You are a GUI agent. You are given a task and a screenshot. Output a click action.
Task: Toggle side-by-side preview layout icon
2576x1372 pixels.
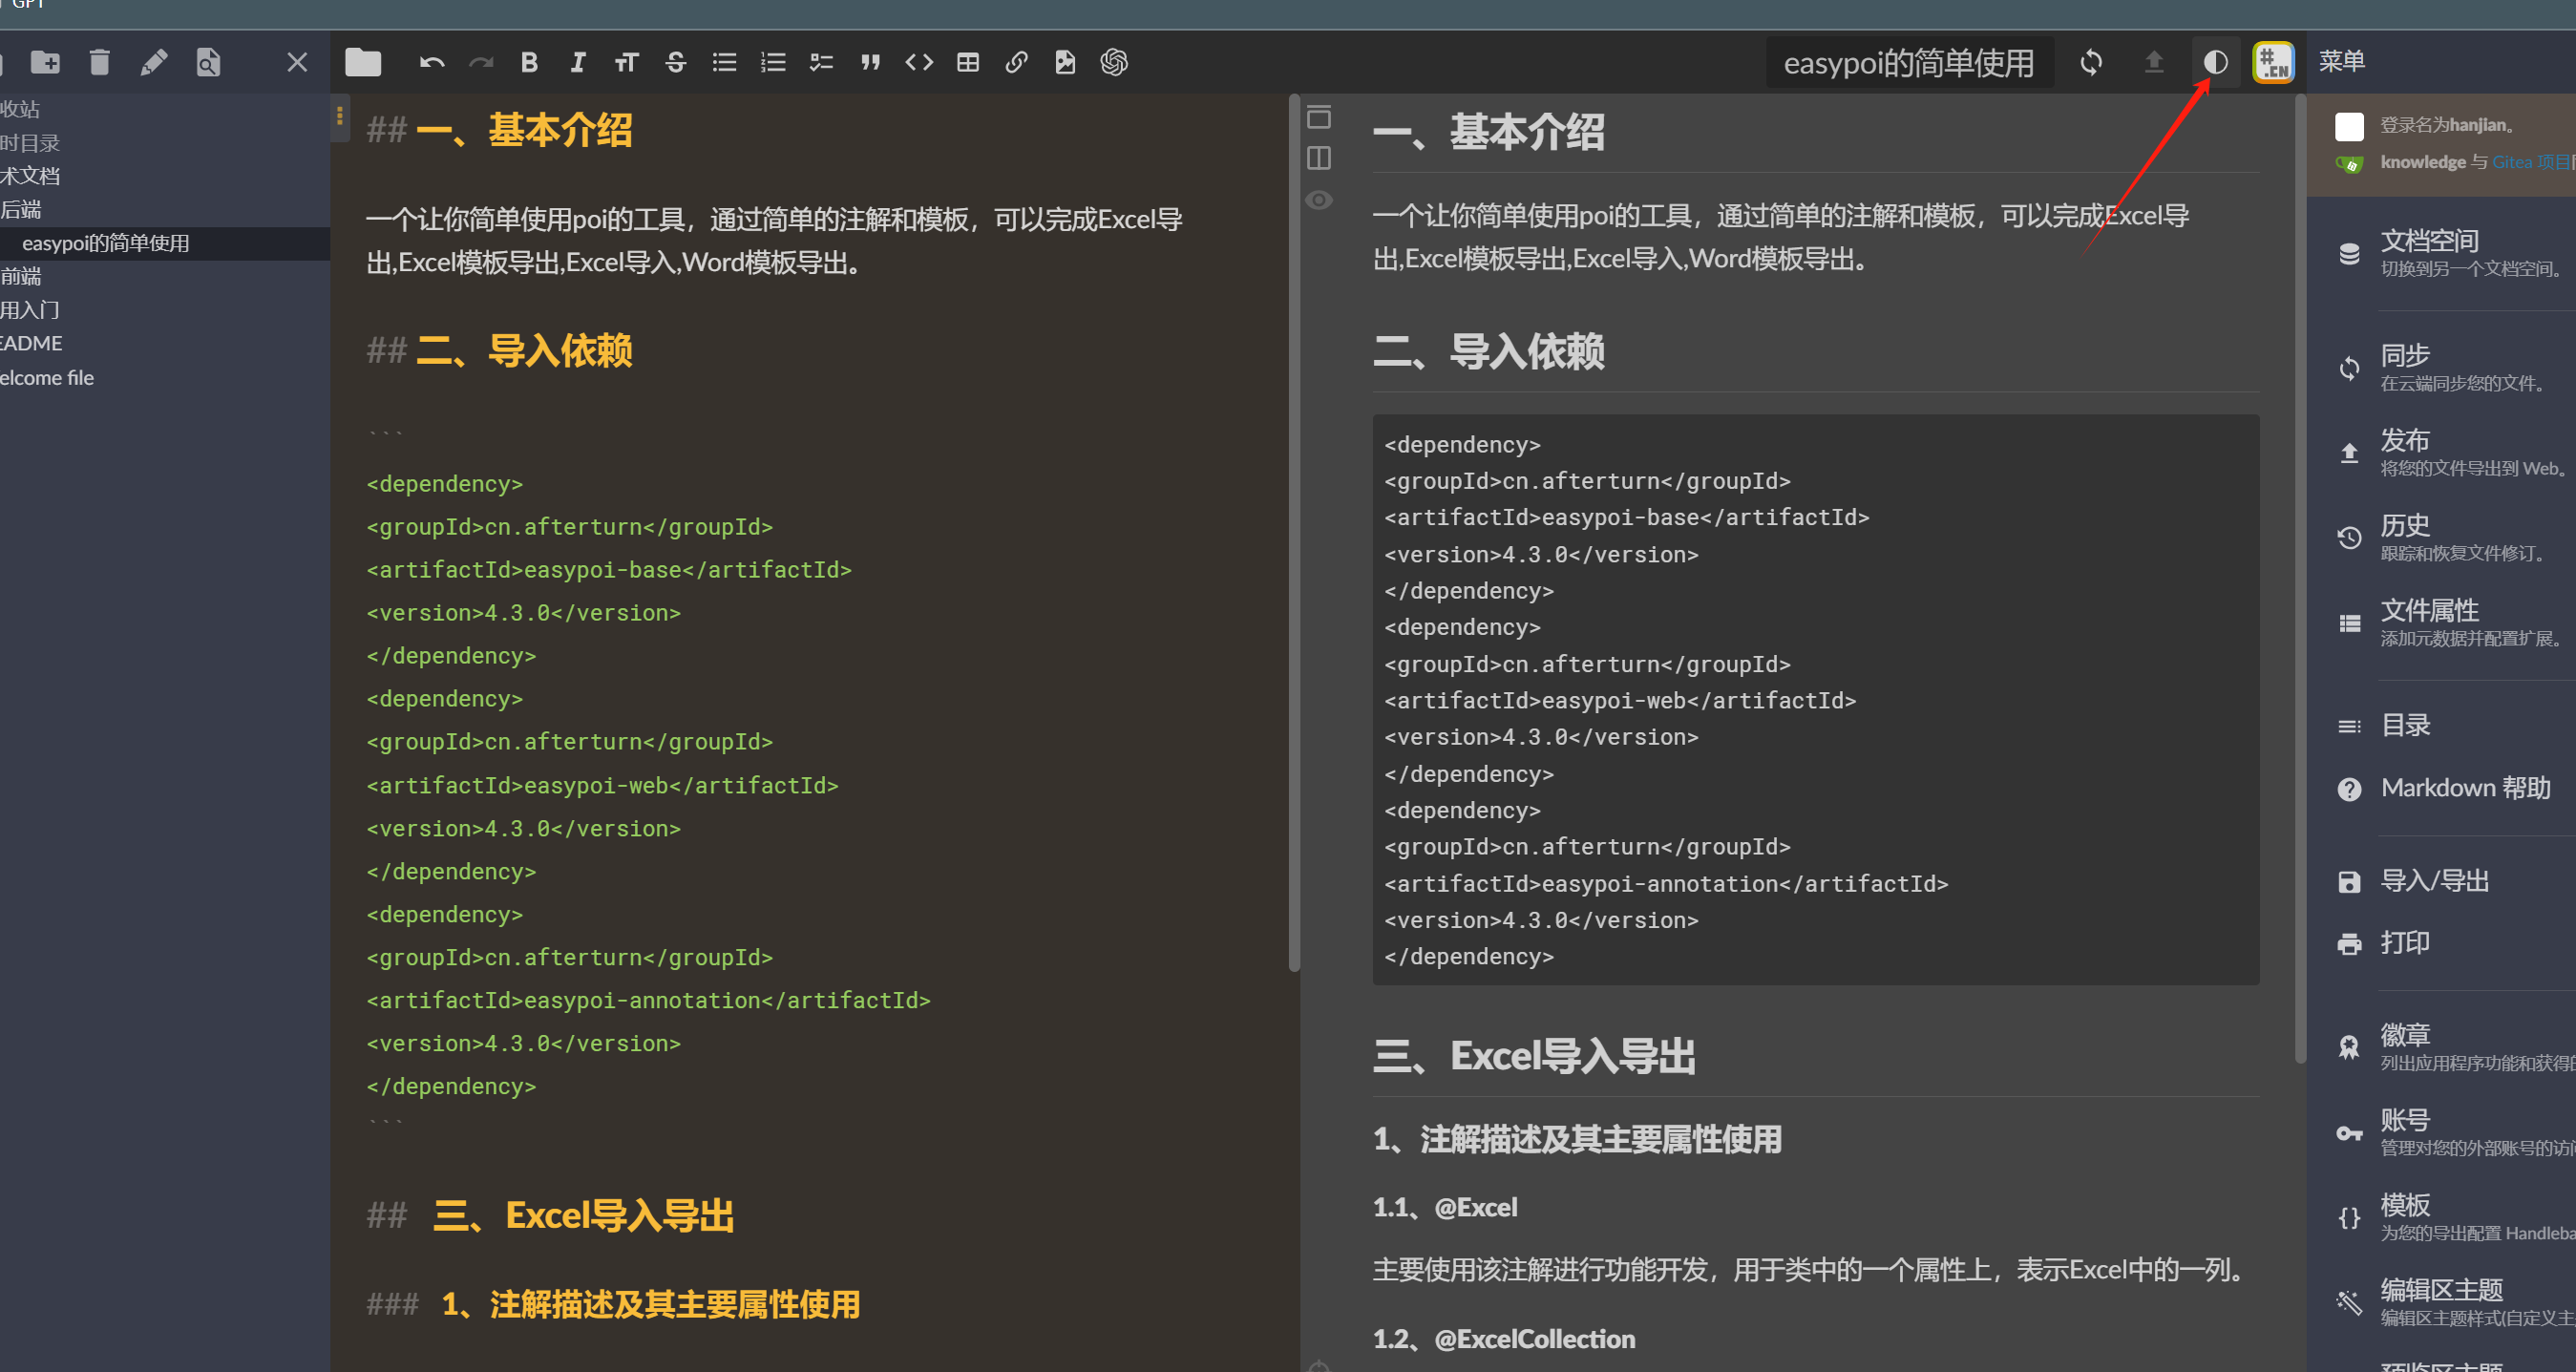click(x=1319, y=158)
